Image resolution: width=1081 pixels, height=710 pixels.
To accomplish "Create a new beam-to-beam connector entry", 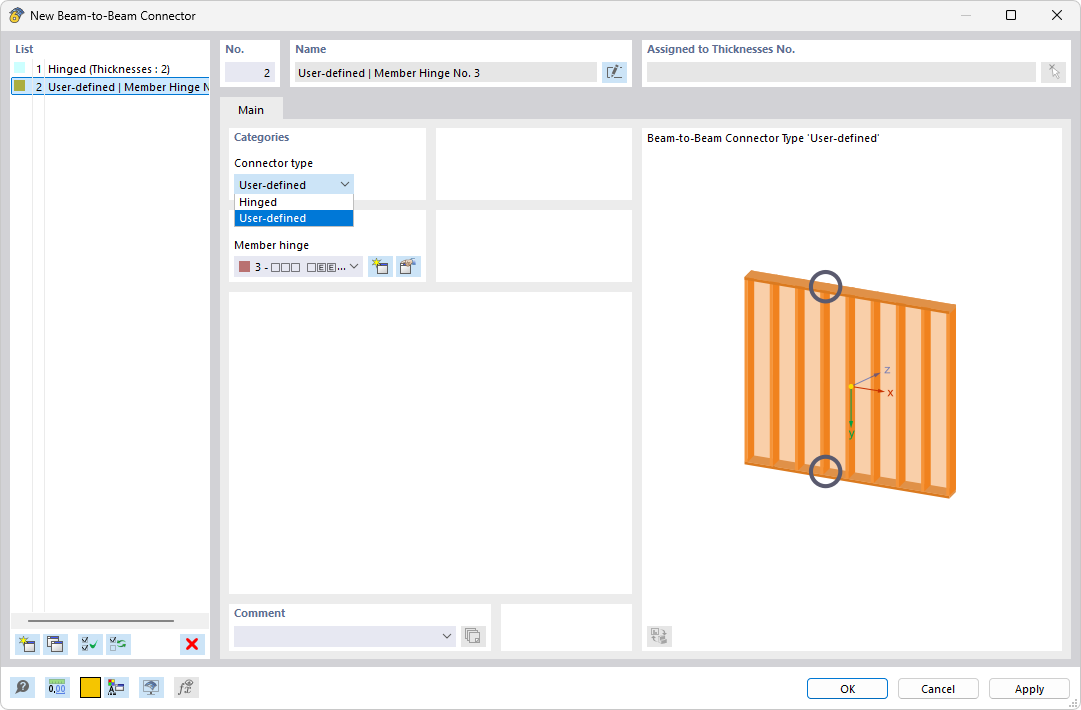I will (x=26, y=644).
